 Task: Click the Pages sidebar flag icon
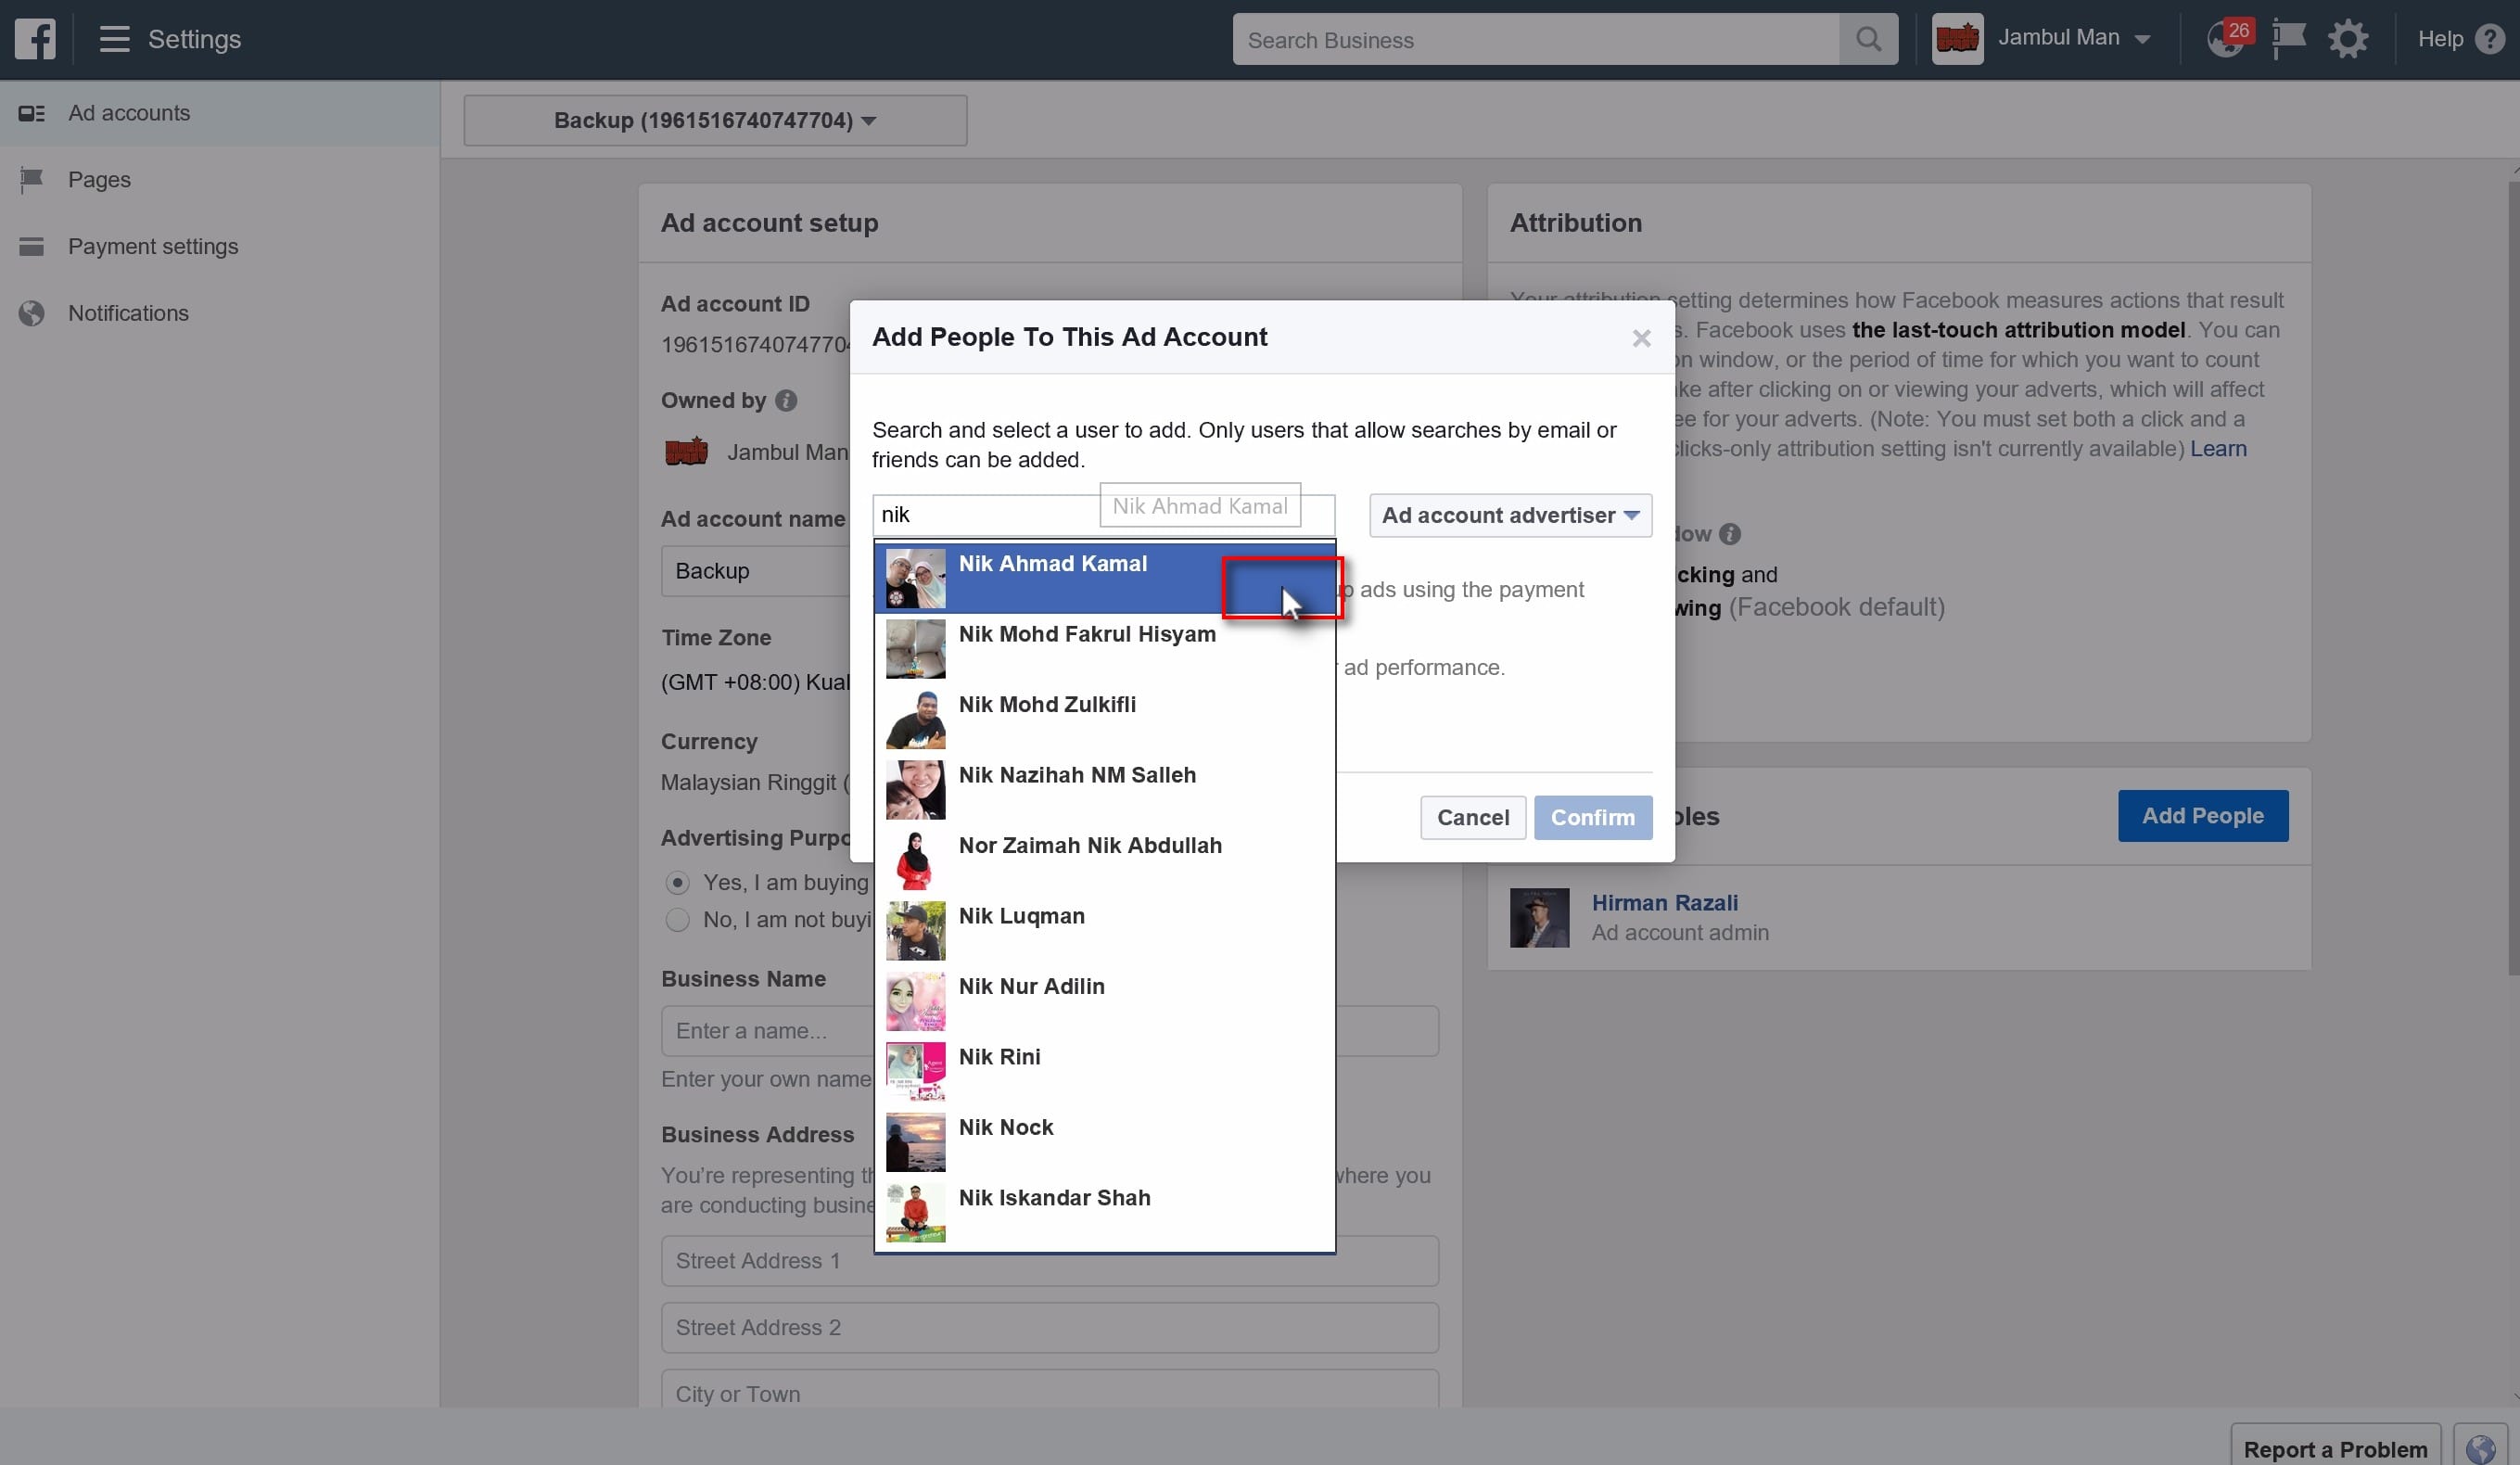click(x=32, y=180)
